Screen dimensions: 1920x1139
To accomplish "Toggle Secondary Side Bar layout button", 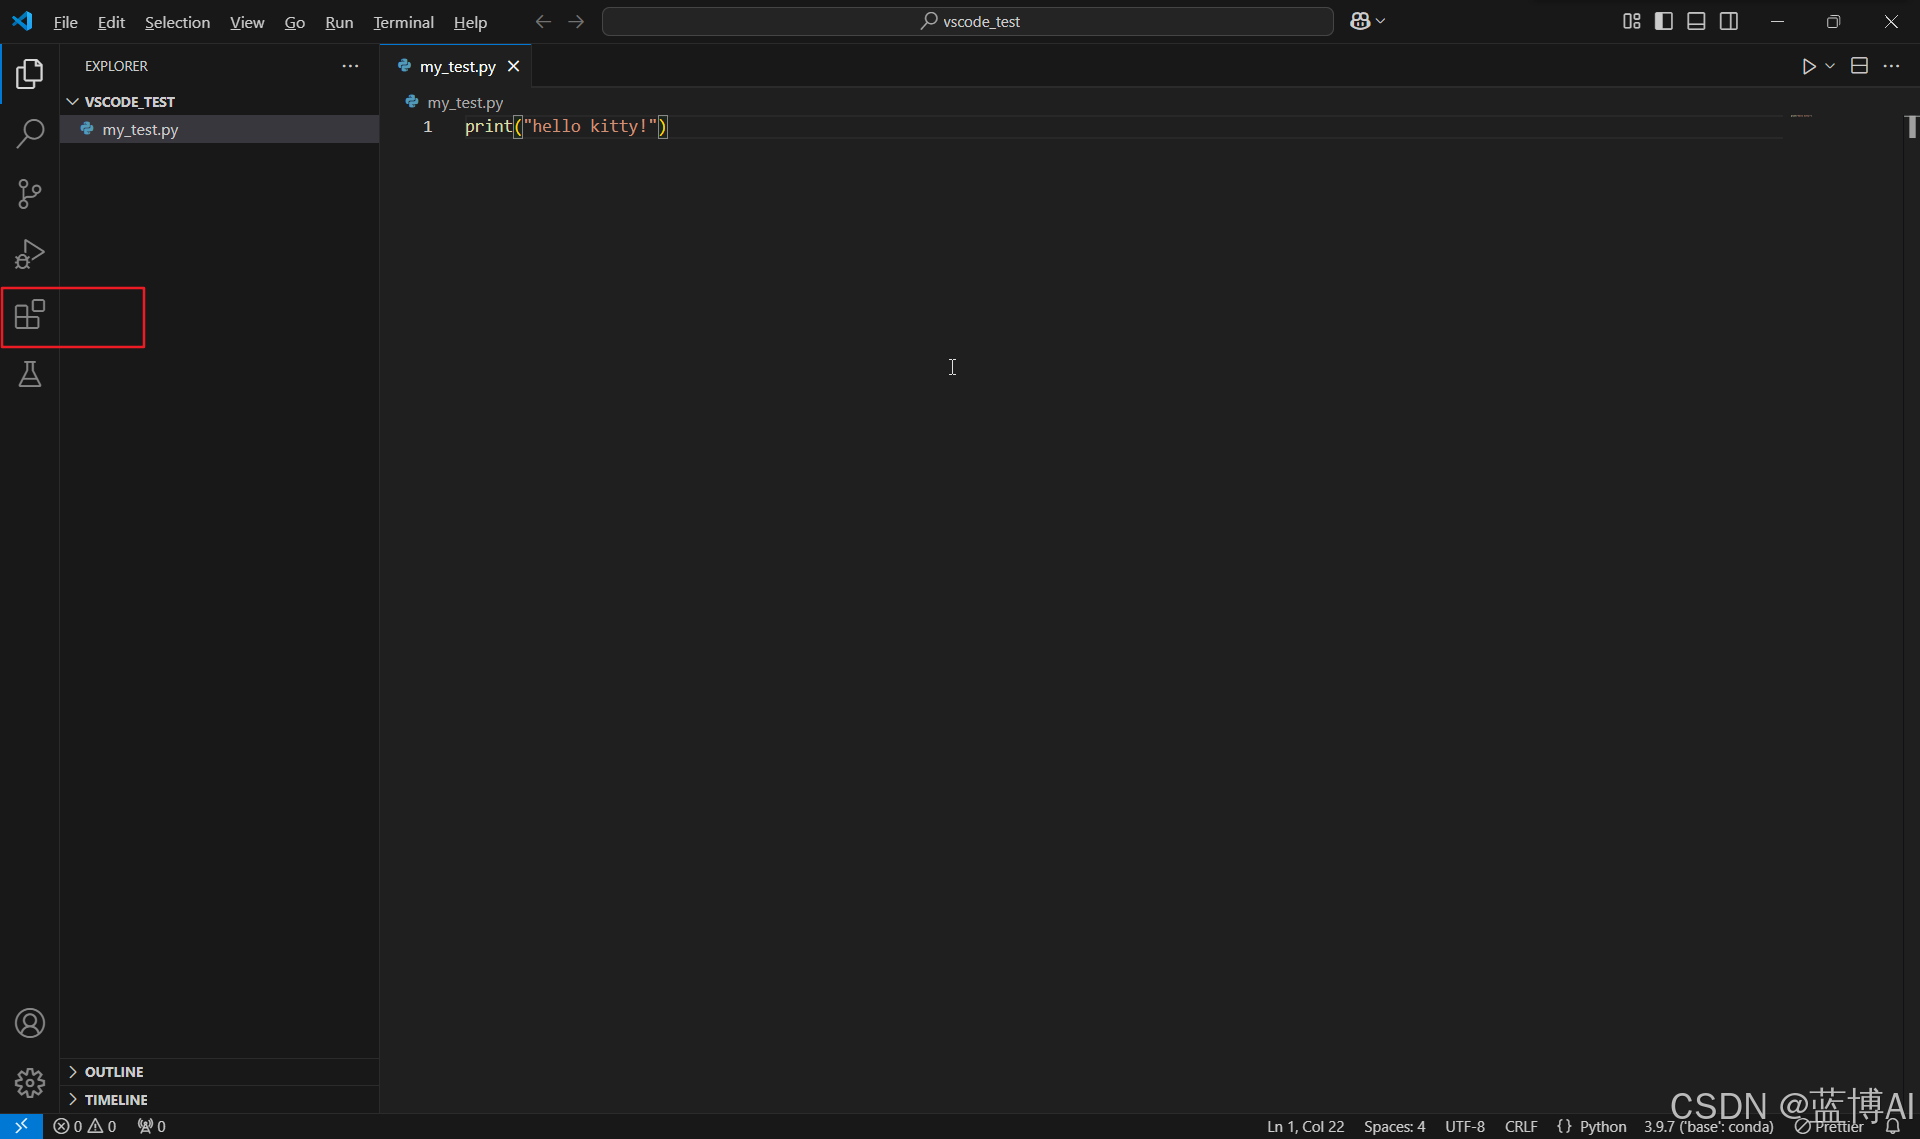I will pos(1729,21).
